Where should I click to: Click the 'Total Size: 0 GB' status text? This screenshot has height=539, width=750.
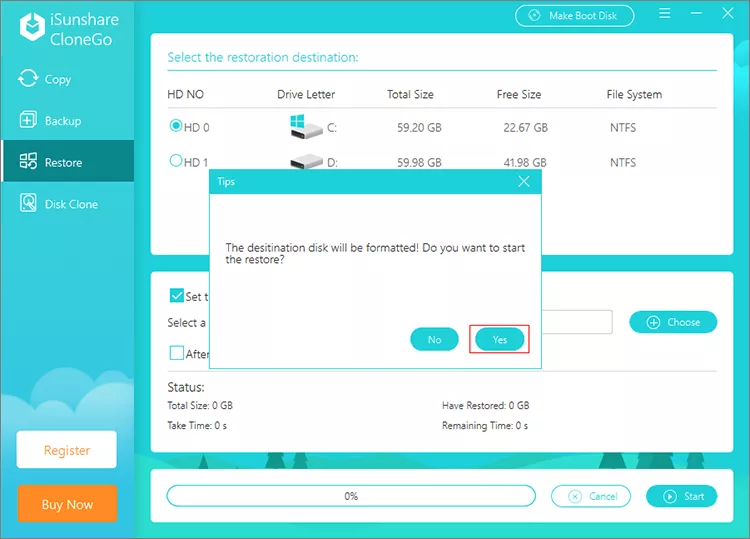(x=200, y=406)
